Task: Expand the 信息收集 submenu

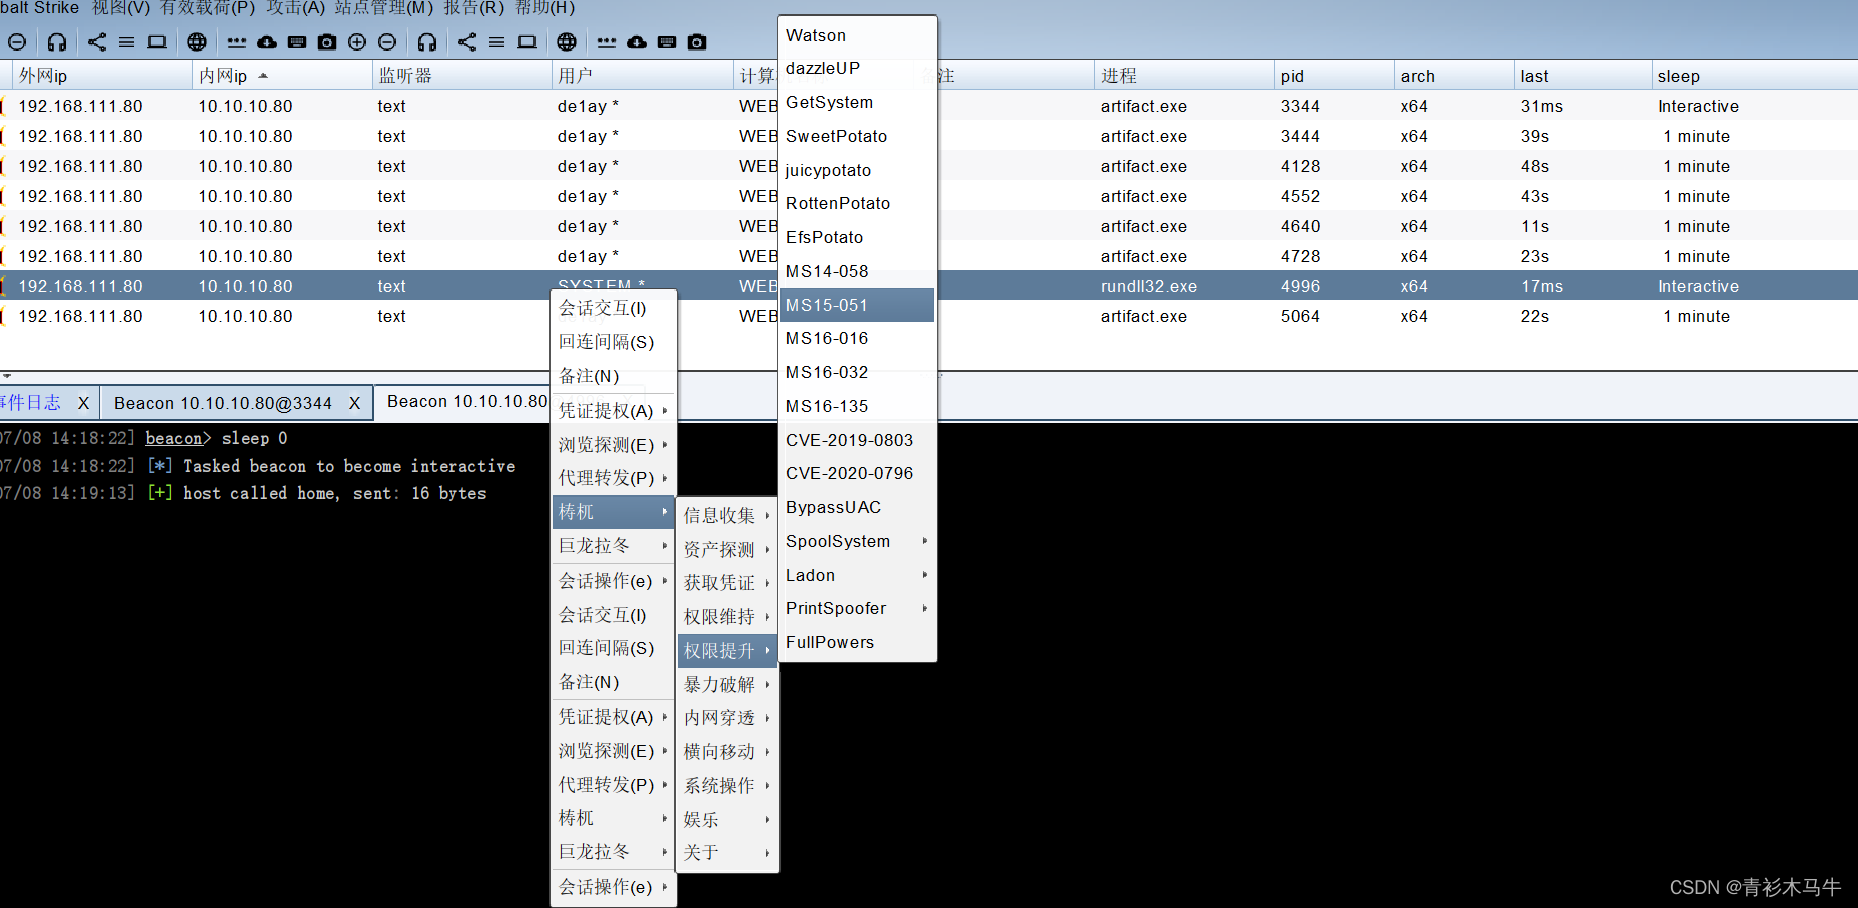Action: 727,516
